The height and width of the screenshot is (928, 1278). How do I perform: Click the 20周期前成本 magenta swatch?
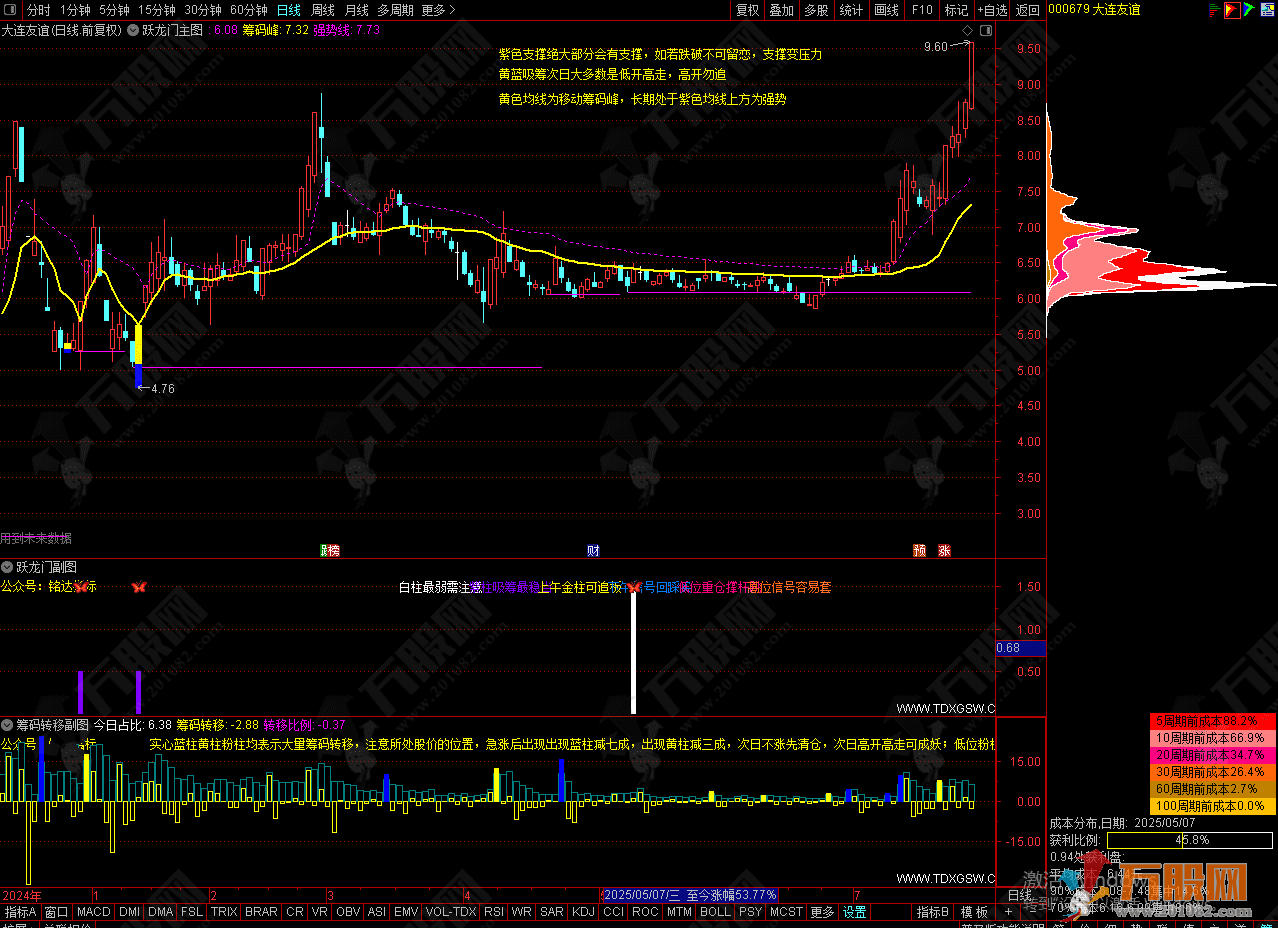pyautogui.click(x=1213, y=754)
